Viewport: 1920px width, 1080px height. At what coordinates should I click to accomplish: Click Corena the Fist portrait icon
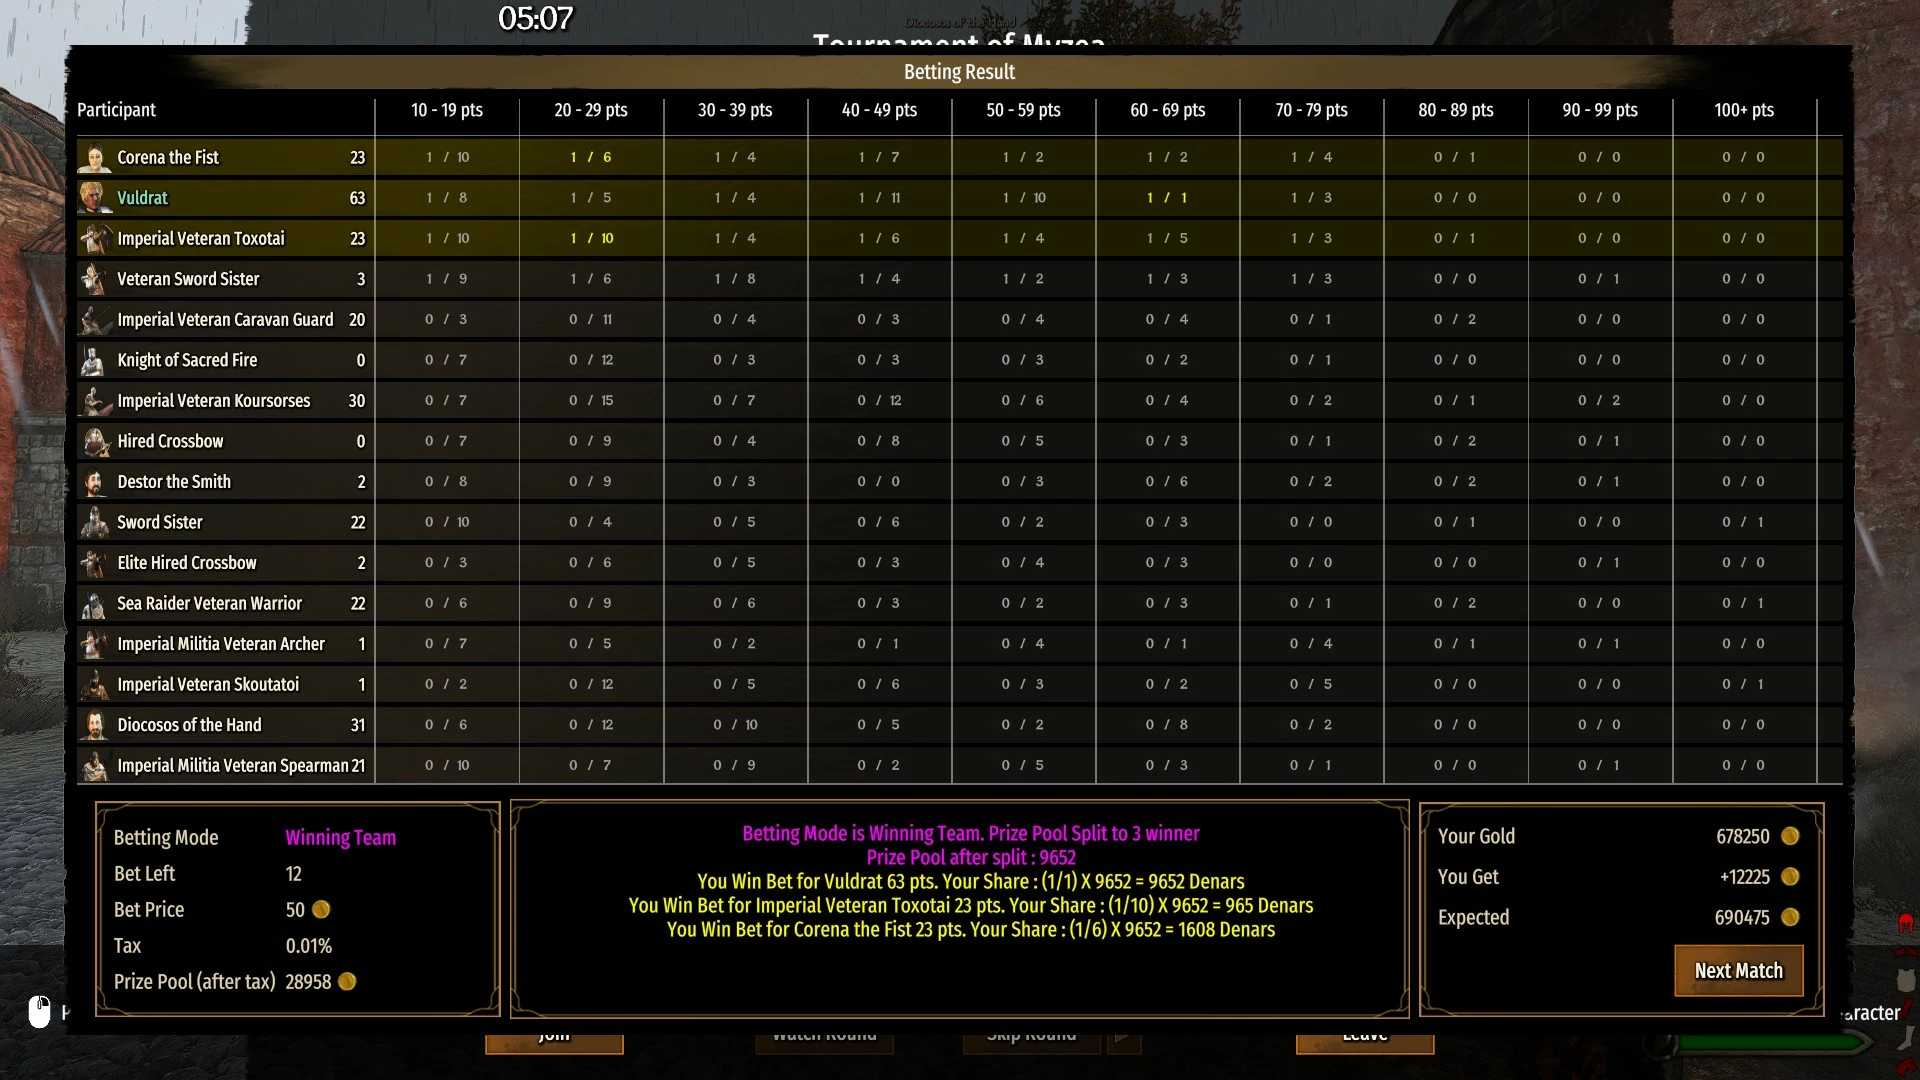[95, 158]
